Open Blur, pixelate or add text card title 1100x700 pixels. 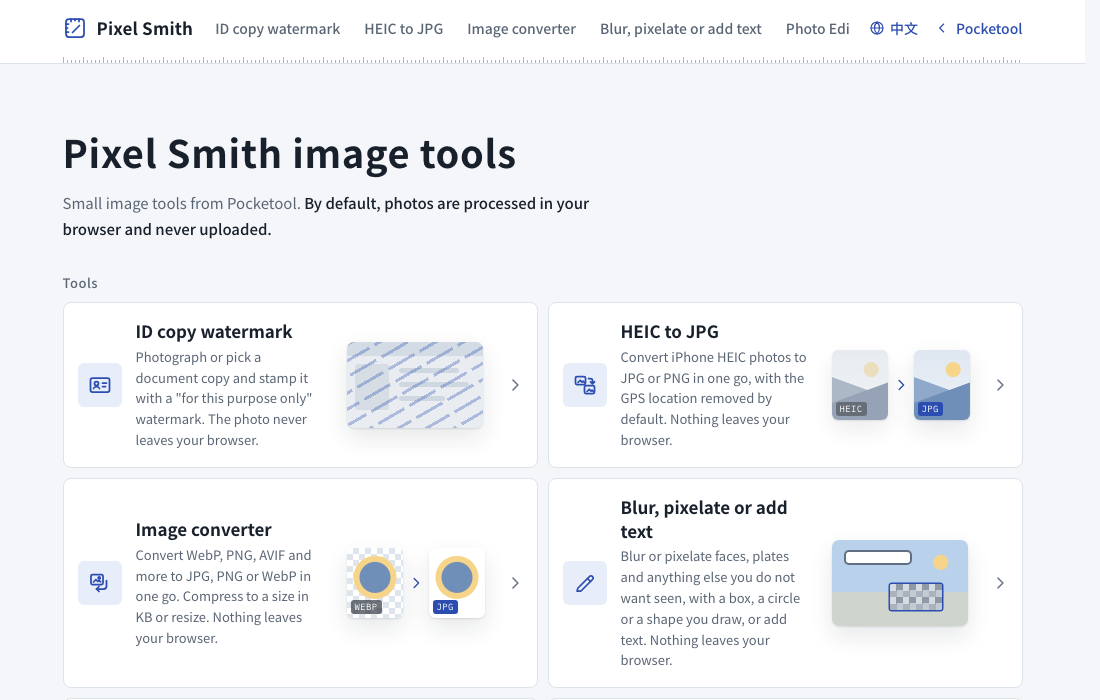pyautogui.click(x=704, y=519)
